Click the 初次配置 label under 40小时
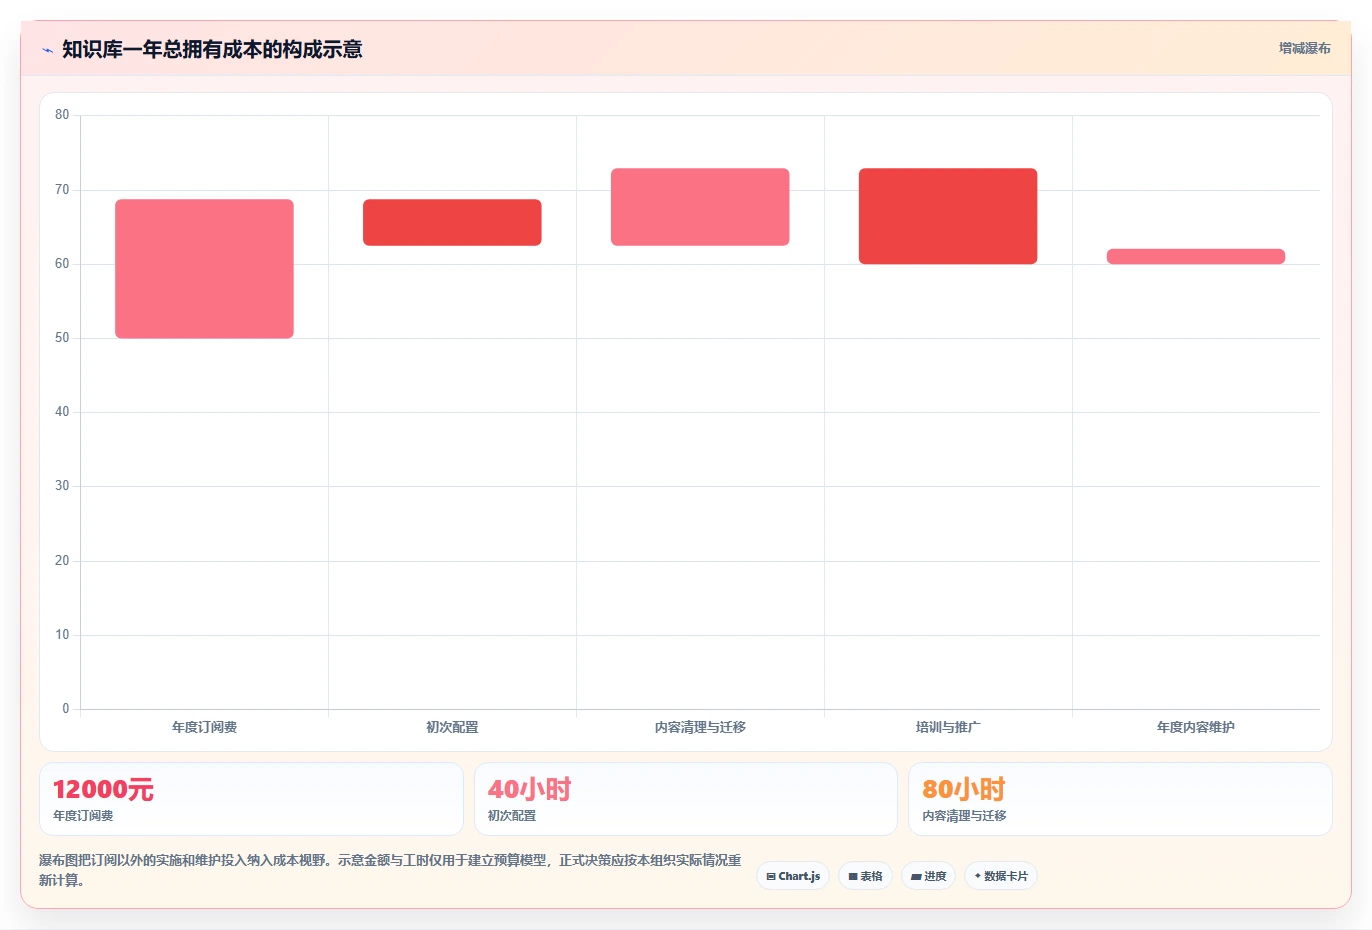The width and height of the screenshot is (1372, 930). 512,816
